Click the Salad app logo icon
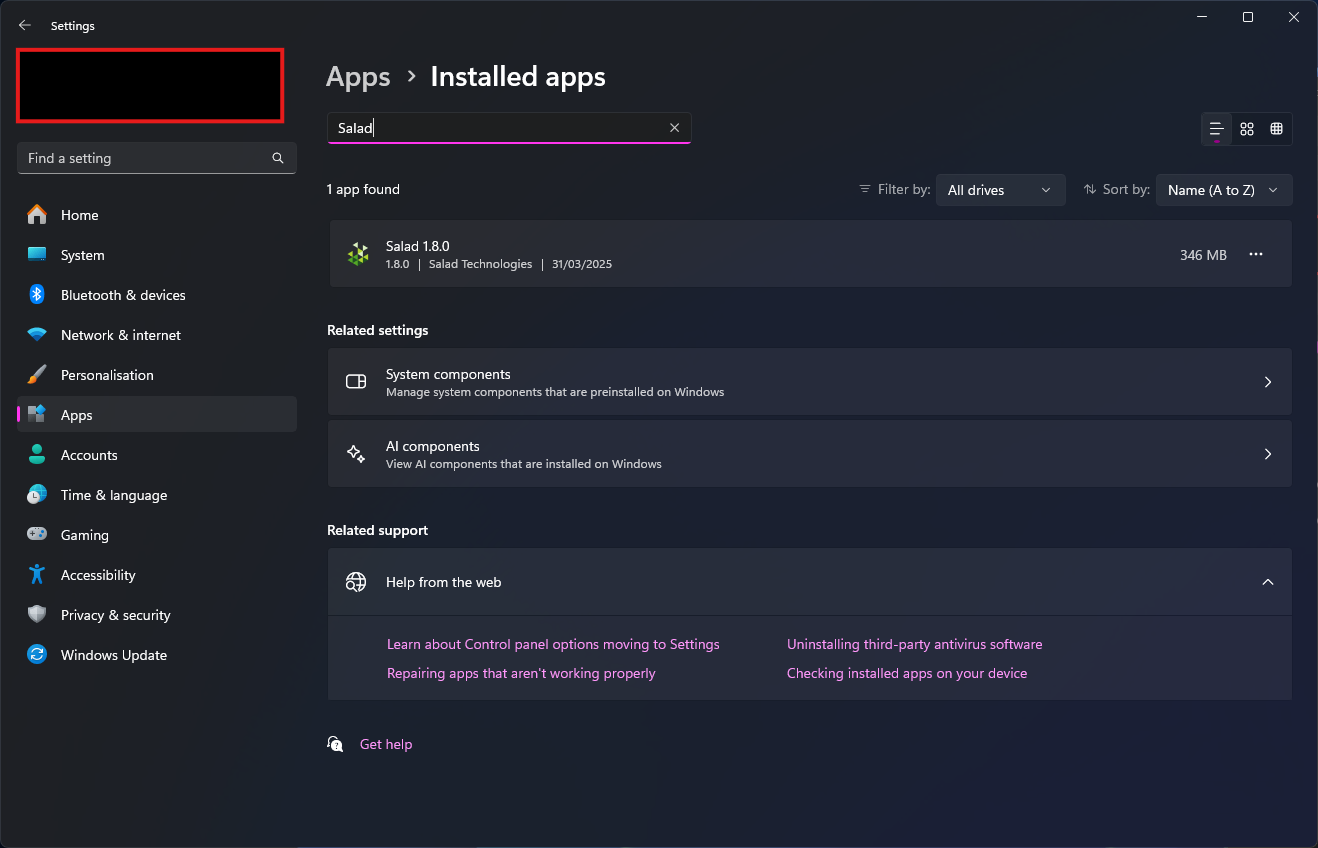Image resolution: width=1318 pixels, height=848 pixels. pyautogui.click(x=357, y=254)
